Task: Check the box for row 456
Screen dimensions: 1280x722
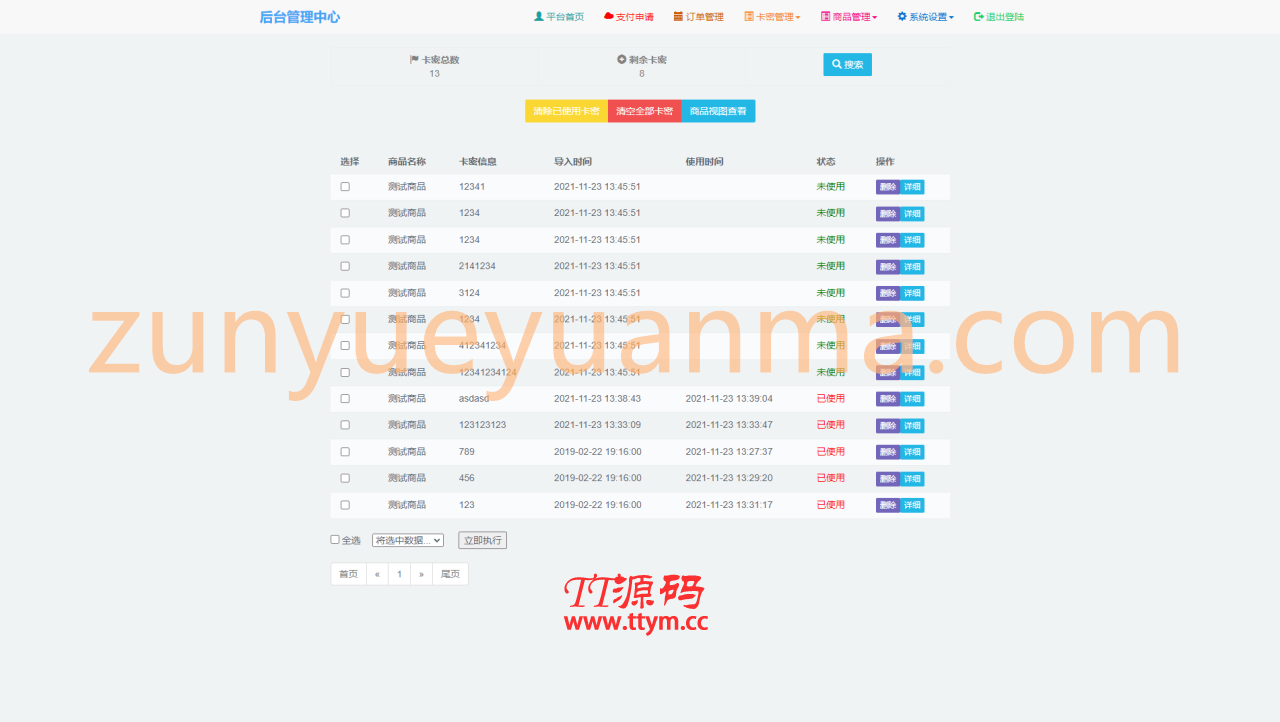Action: [x=345, y=478]
